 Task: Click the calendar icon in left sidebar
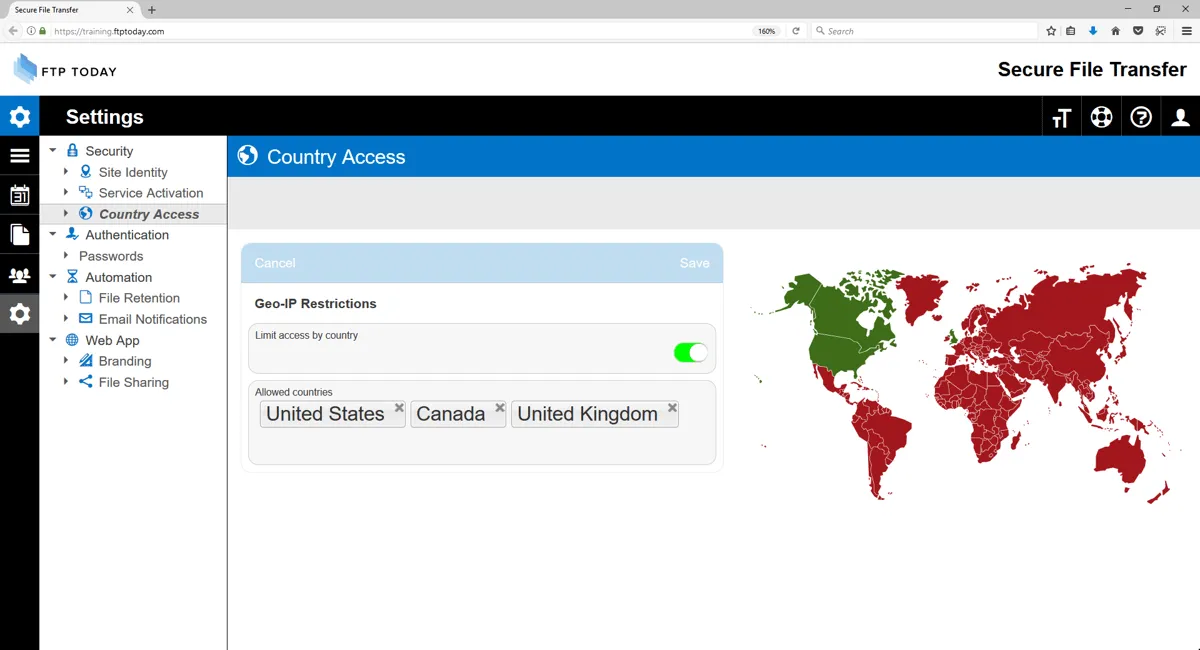coord(19,195)
